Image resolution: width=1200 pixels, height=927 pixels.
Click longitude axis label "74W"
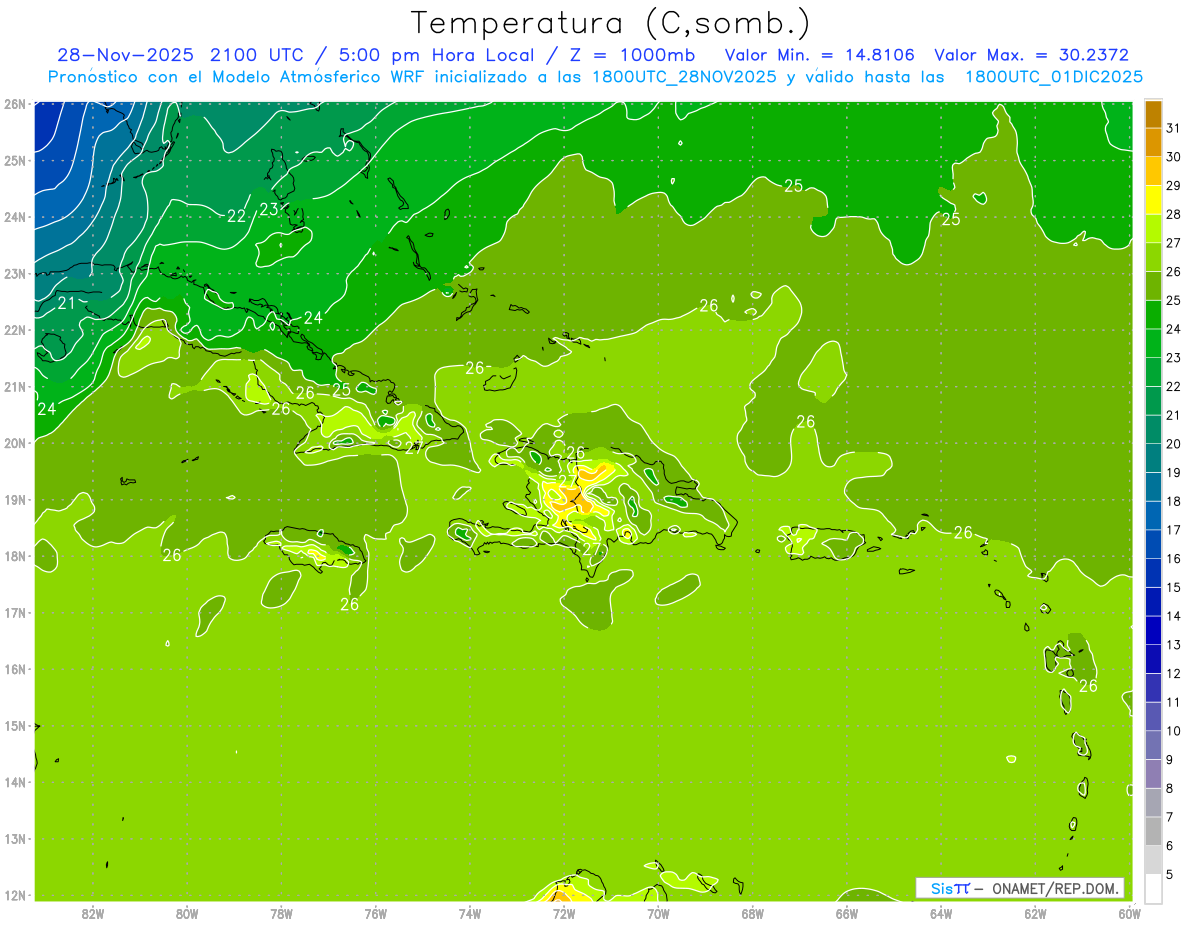(x=470, y=913)
